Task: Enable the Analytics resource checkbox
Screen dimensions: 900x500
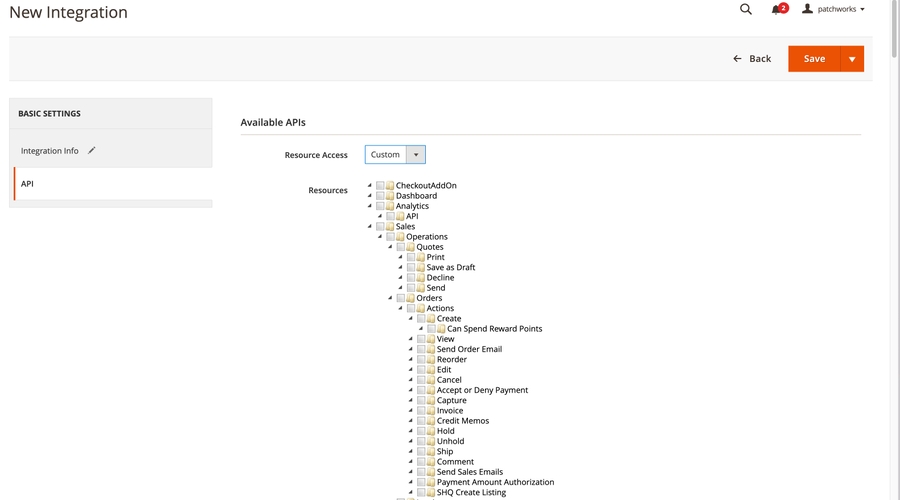Action: [x=380, y=206]
